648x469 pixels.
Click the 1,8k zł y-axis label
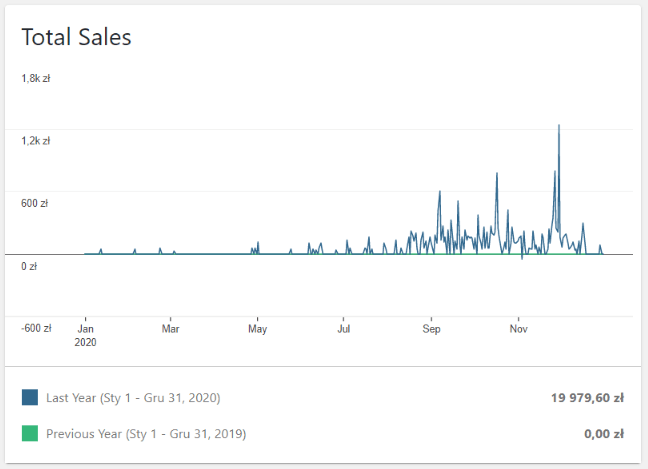36,78
